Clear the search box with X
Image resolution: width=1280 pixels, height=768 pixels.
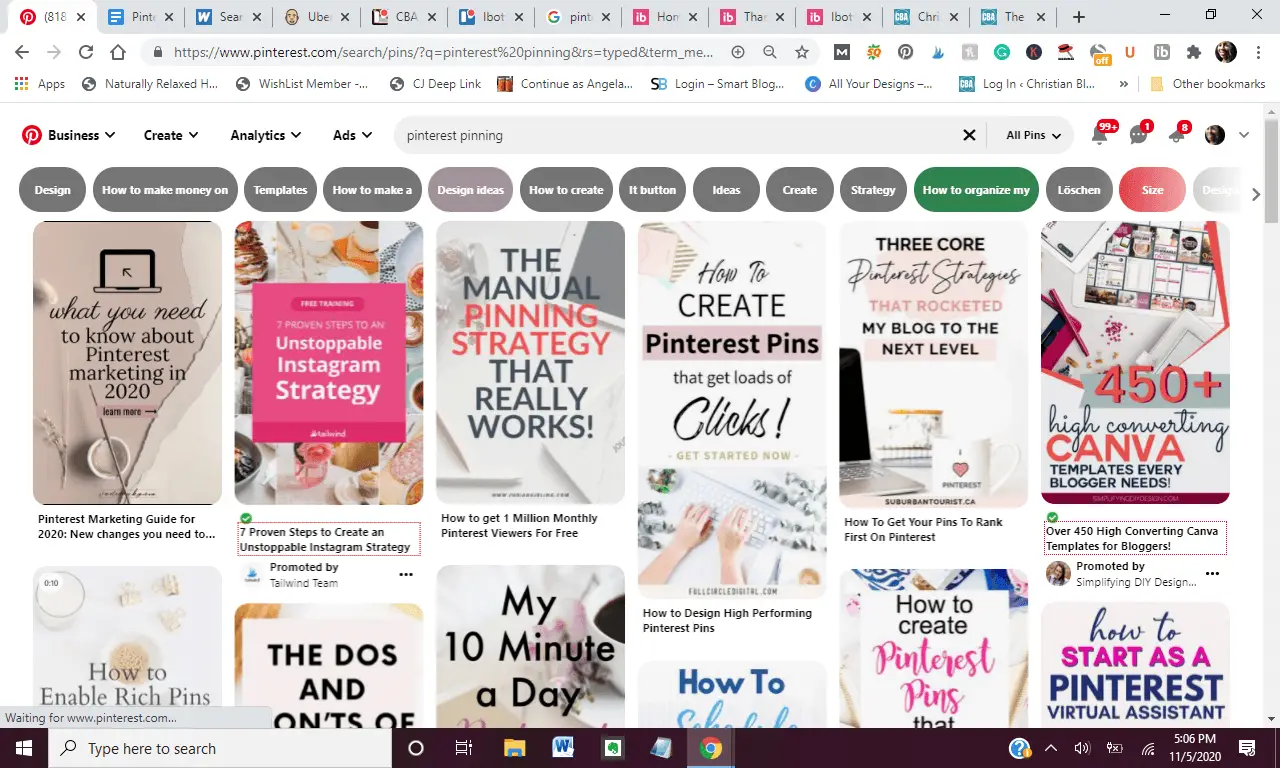click(x=968, y=135)
